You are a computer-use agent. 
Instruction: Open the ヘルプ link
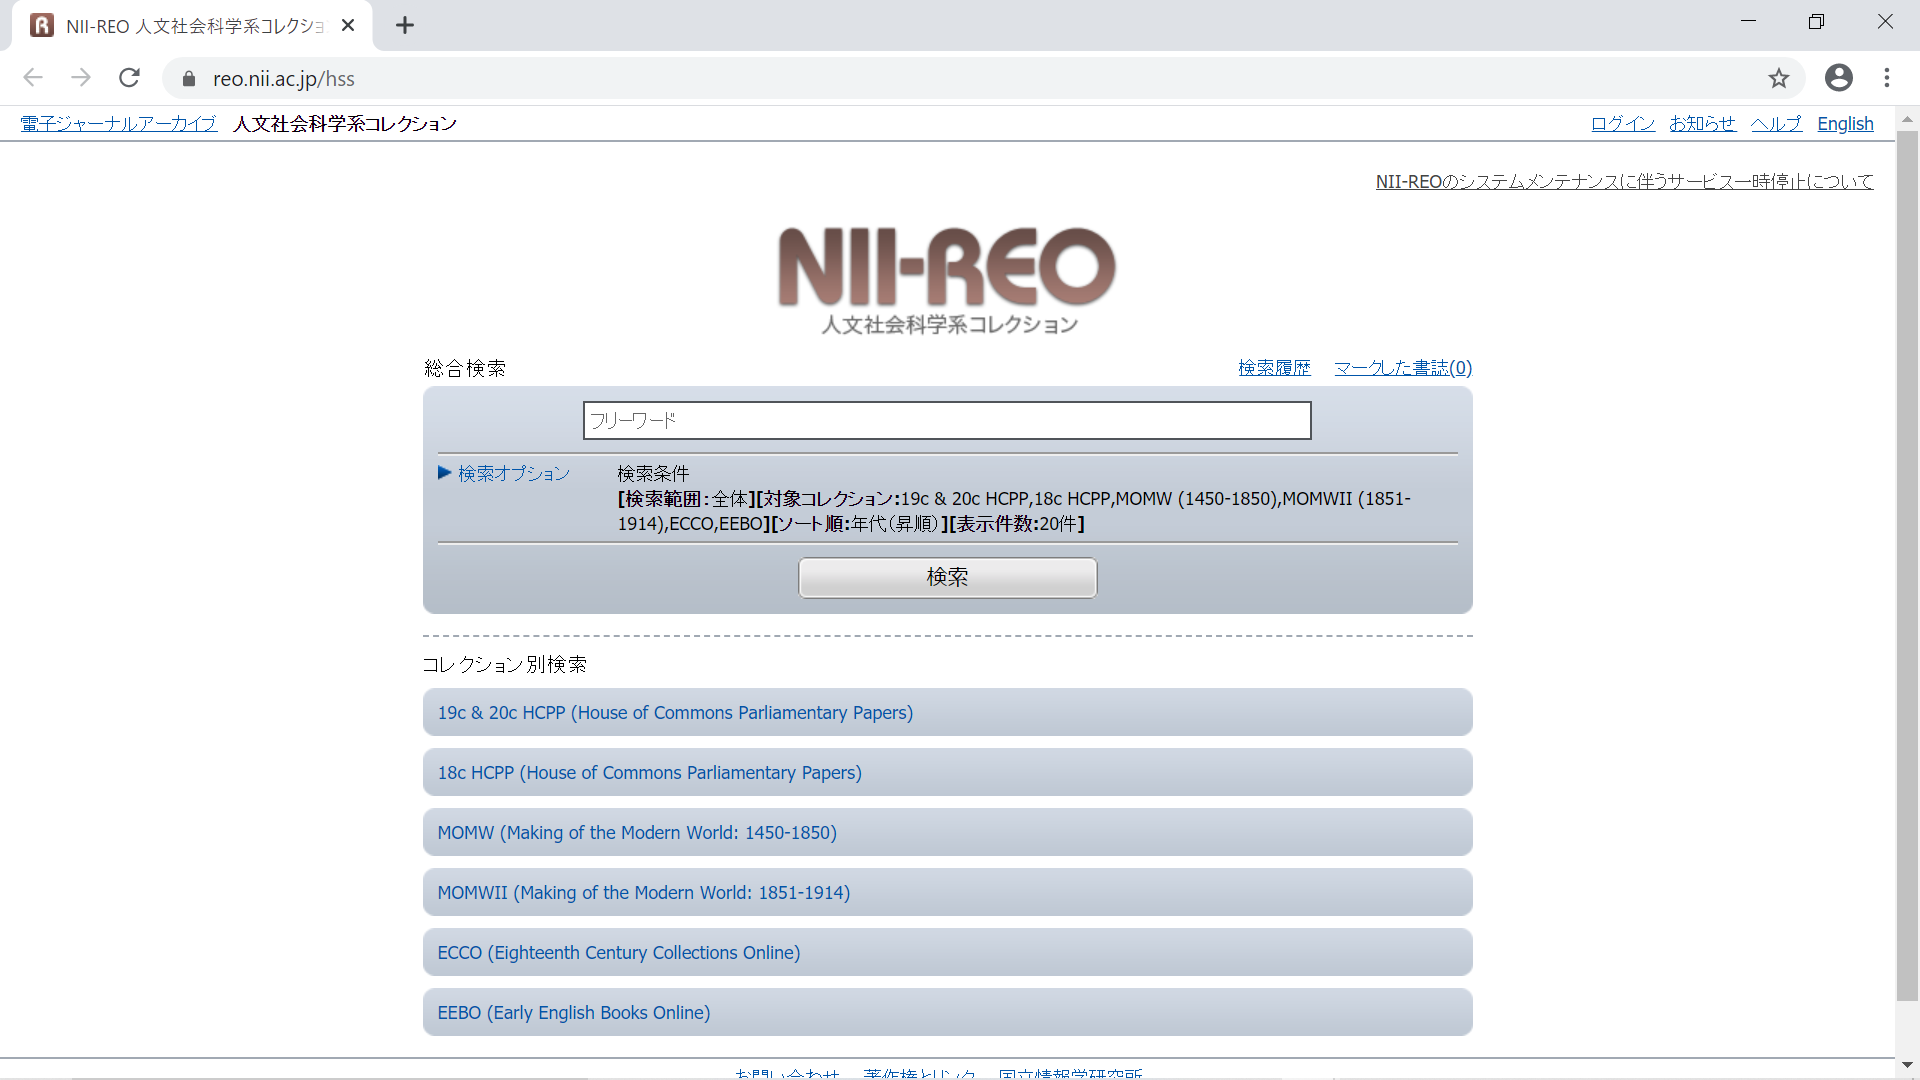1776,124
